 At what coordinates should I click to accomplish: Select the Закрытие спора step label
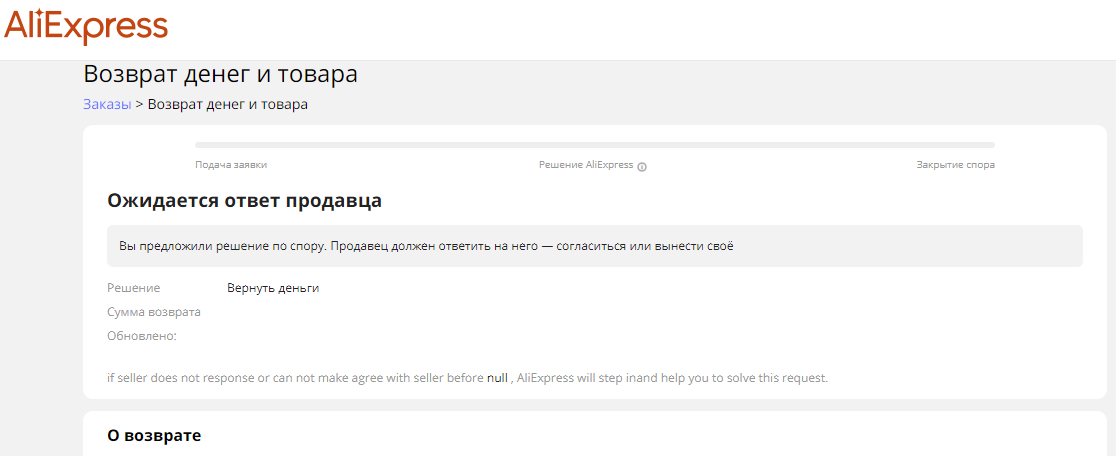tap(955, 165)
